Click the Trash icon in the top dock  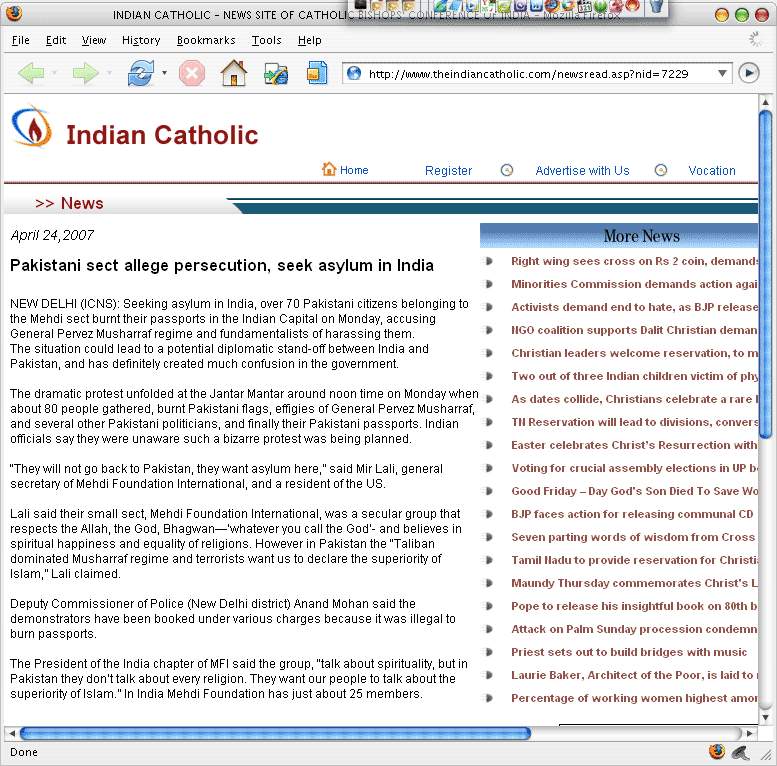pyautogui.click(x=657, y=6)
